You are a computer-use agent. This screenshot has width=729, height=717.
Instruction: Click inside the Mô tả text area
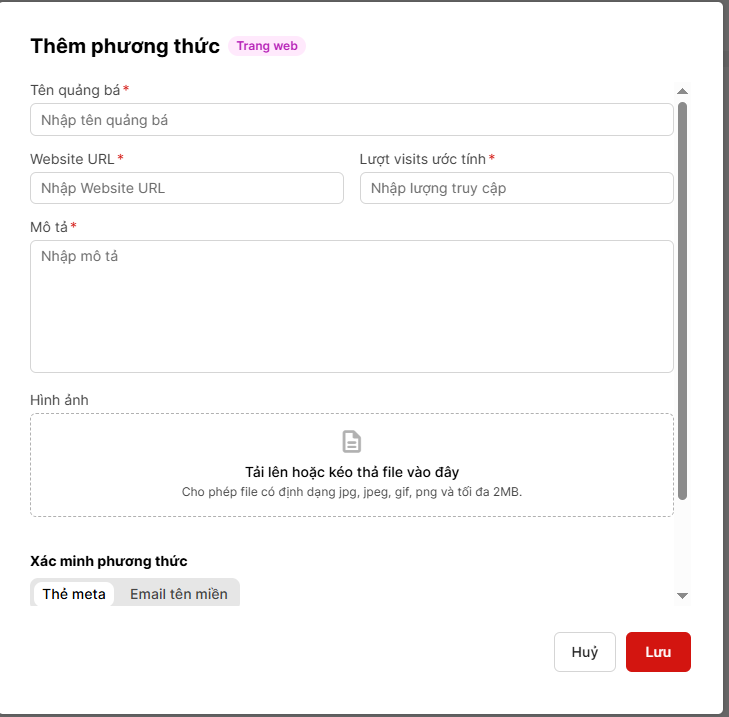pos(351,306)
